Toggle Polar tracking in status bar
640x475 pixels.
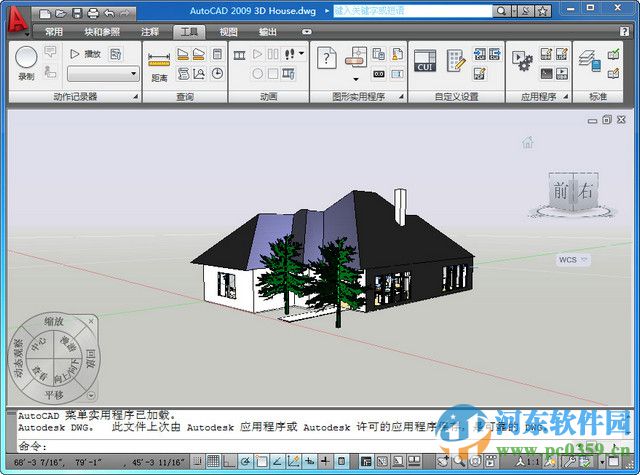(245, 462)
